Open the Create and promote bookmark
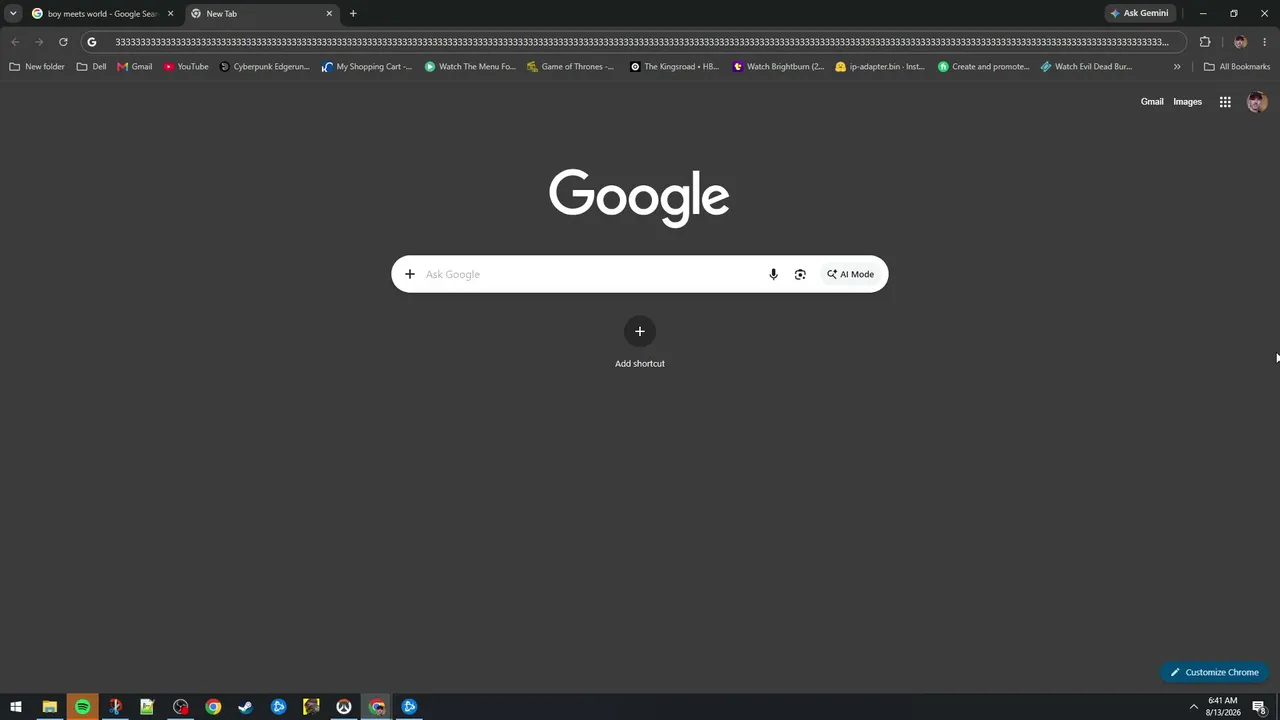 pos(984,67)
